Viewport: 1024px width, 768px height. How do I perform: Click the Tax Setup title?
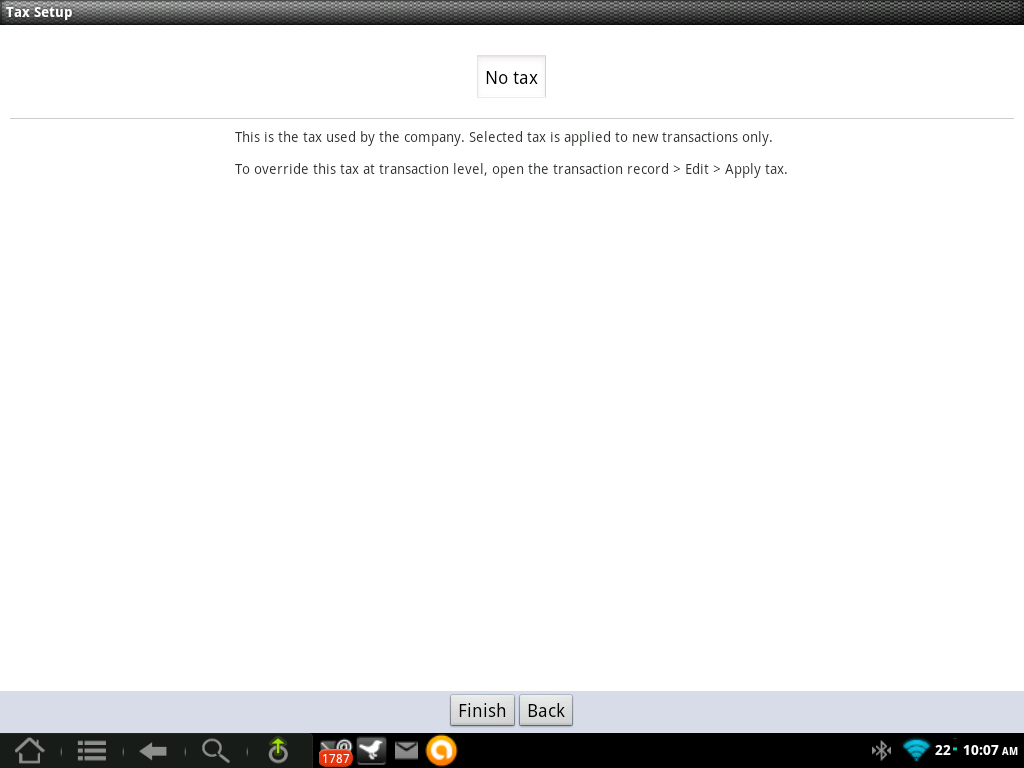[x=39, y=12]
